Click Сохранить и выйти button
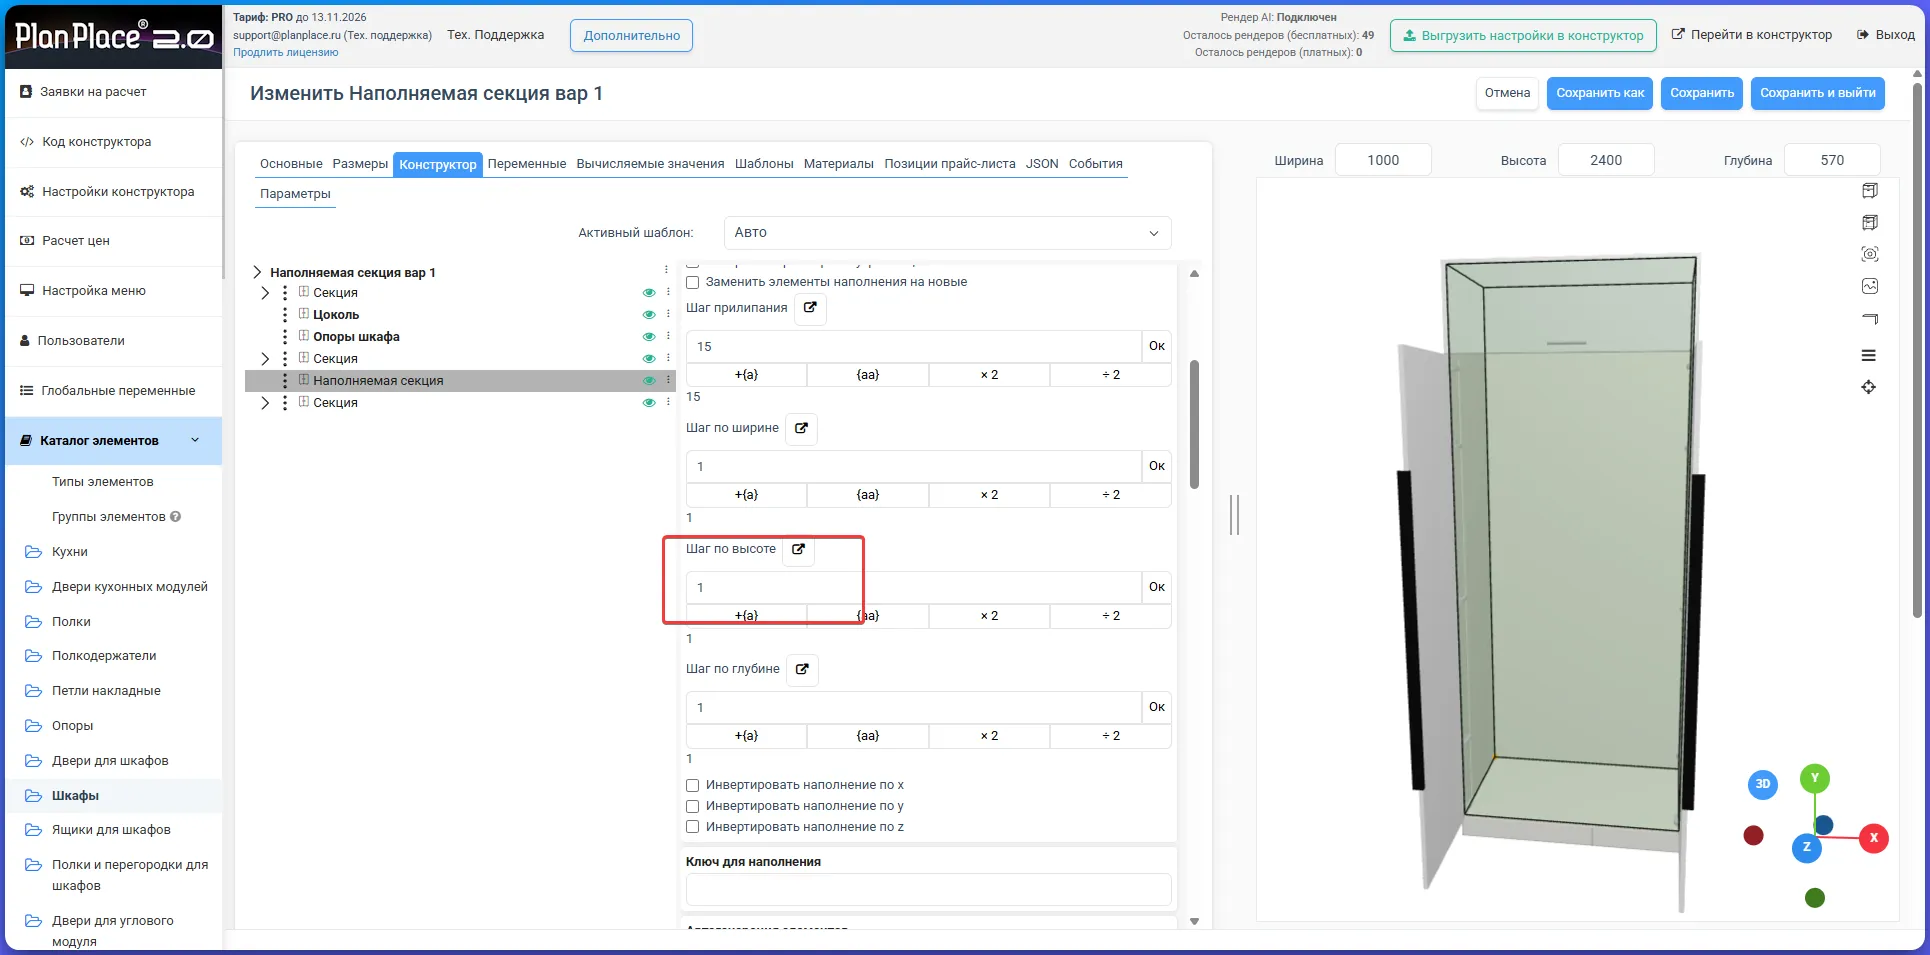The image size is (1930, 955). tap(1818, 93)
